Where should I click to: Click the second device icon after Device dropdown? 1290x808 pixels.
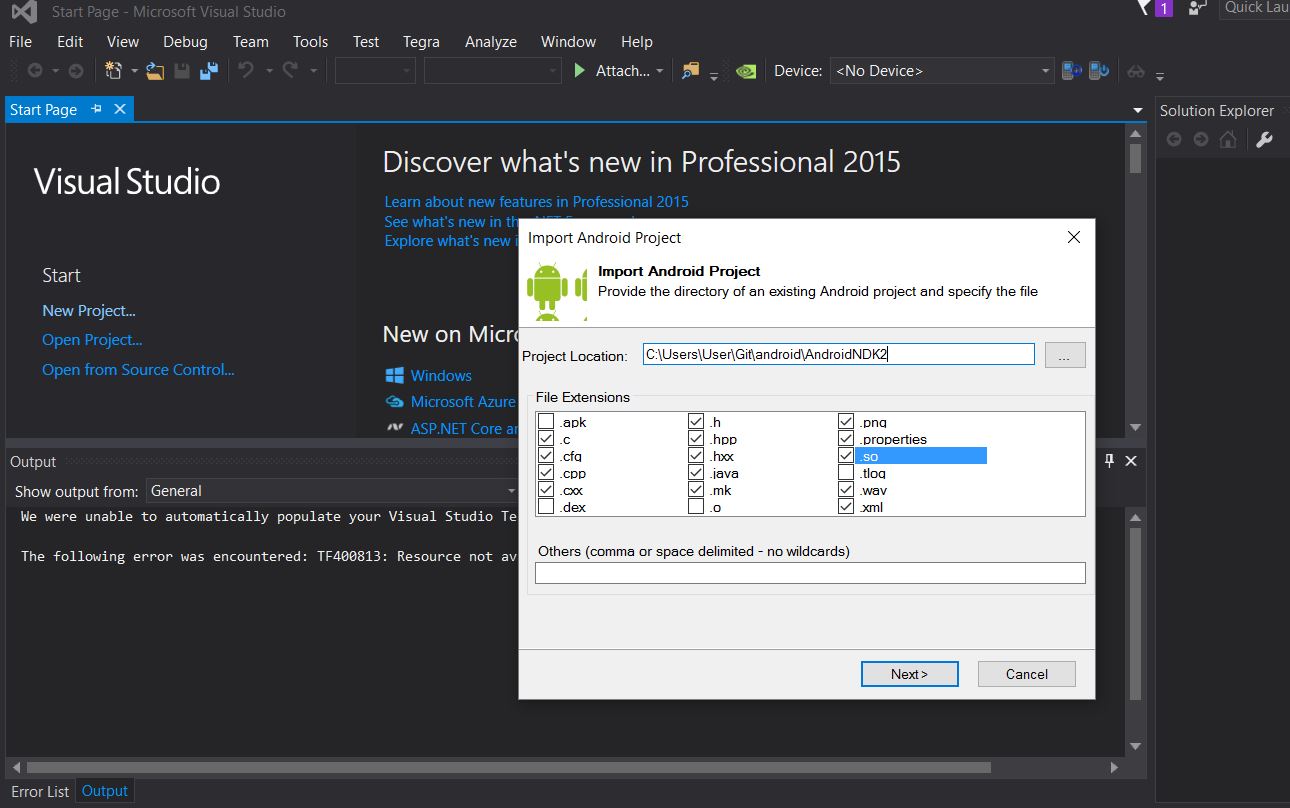point(1100,71)
